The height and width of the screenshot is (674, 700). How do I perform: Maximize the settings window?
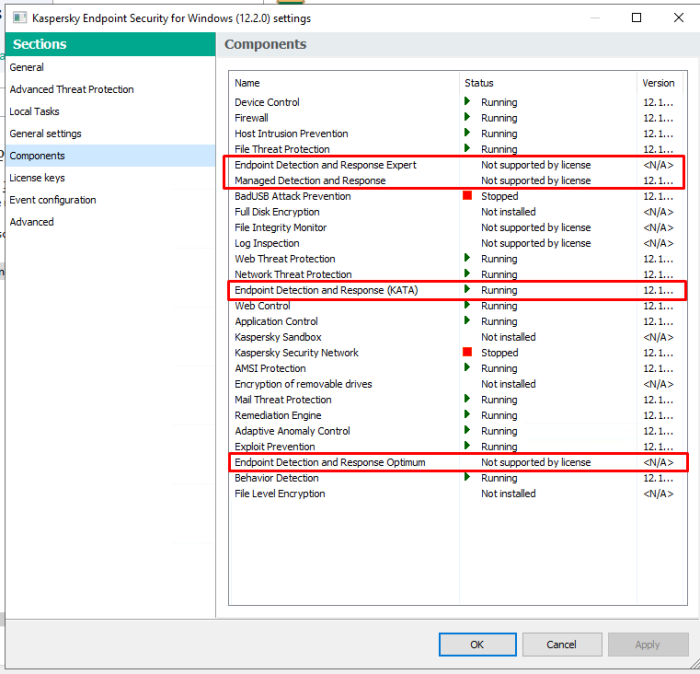[637, 18]
